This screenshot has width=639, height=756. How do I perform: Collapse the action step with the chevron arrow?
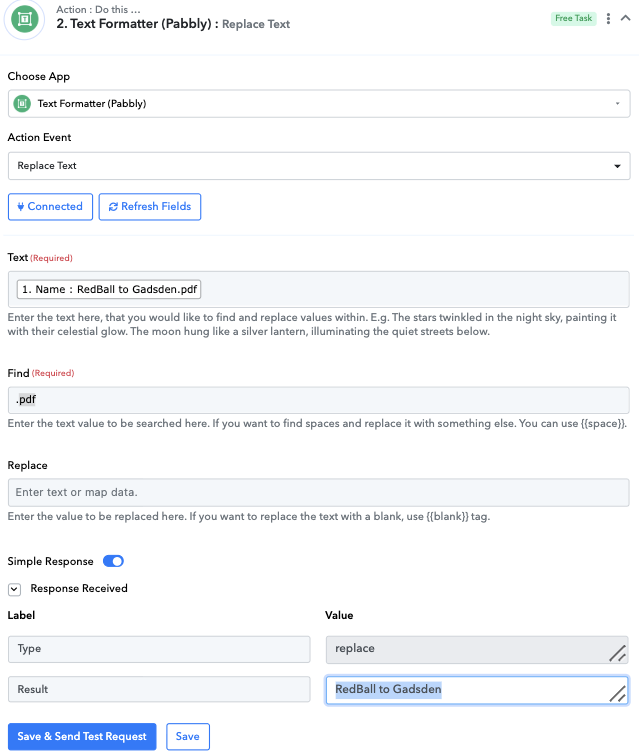click(x=625, y=18)
